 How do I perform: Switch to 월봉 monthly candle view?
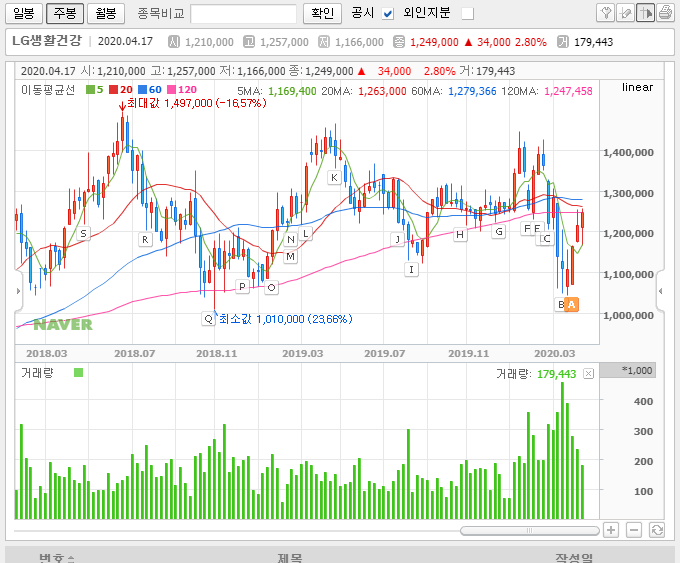(x=106, y=14)
